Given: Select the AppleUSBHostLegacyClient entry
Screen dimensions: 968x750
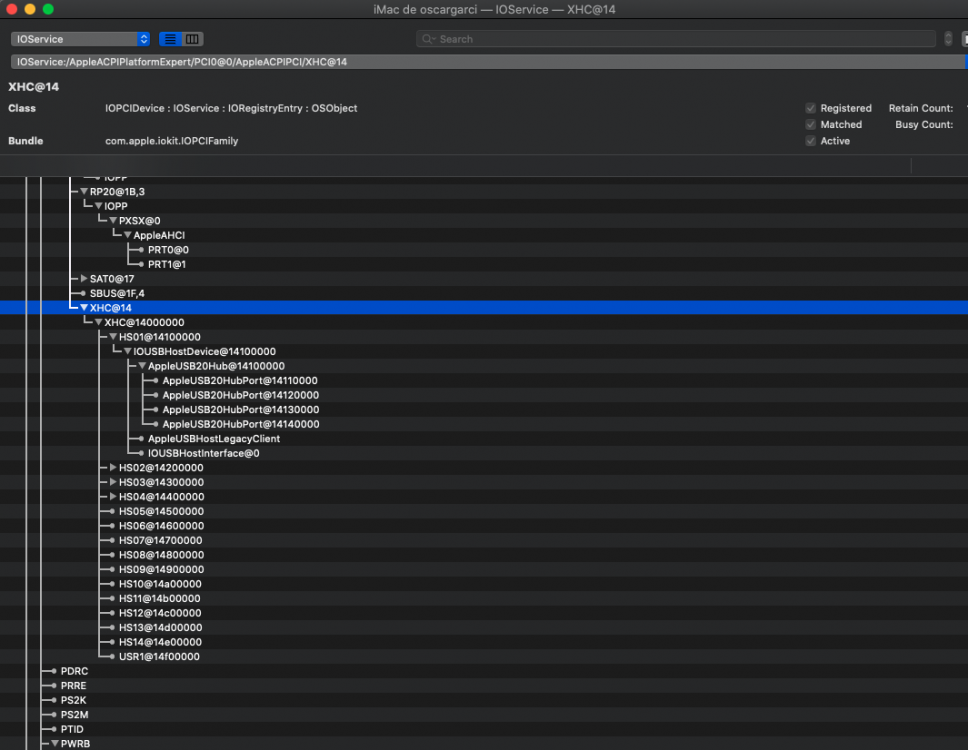Looking at the screenshot, I should tap(214, 439).
